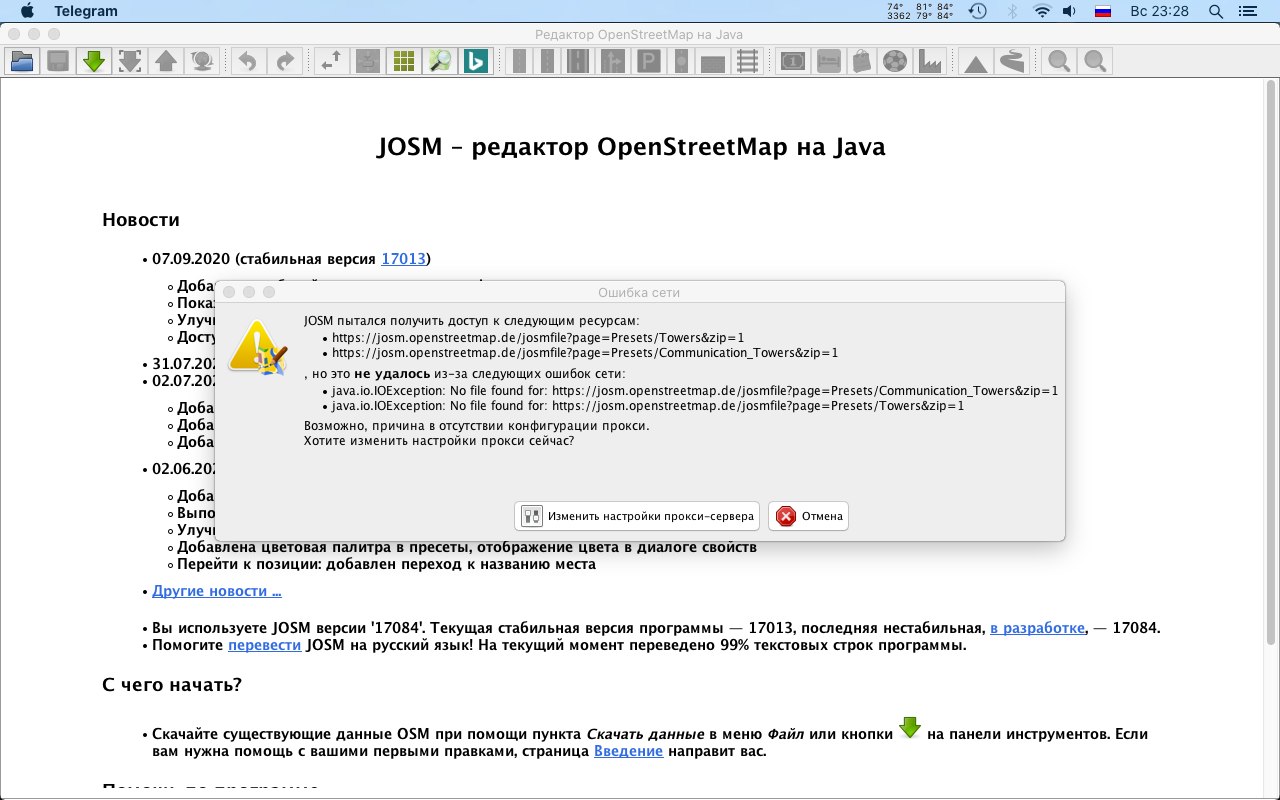Open the 17013 stable version link
This screenshot has width=1280, height=800.
[403, 259]
